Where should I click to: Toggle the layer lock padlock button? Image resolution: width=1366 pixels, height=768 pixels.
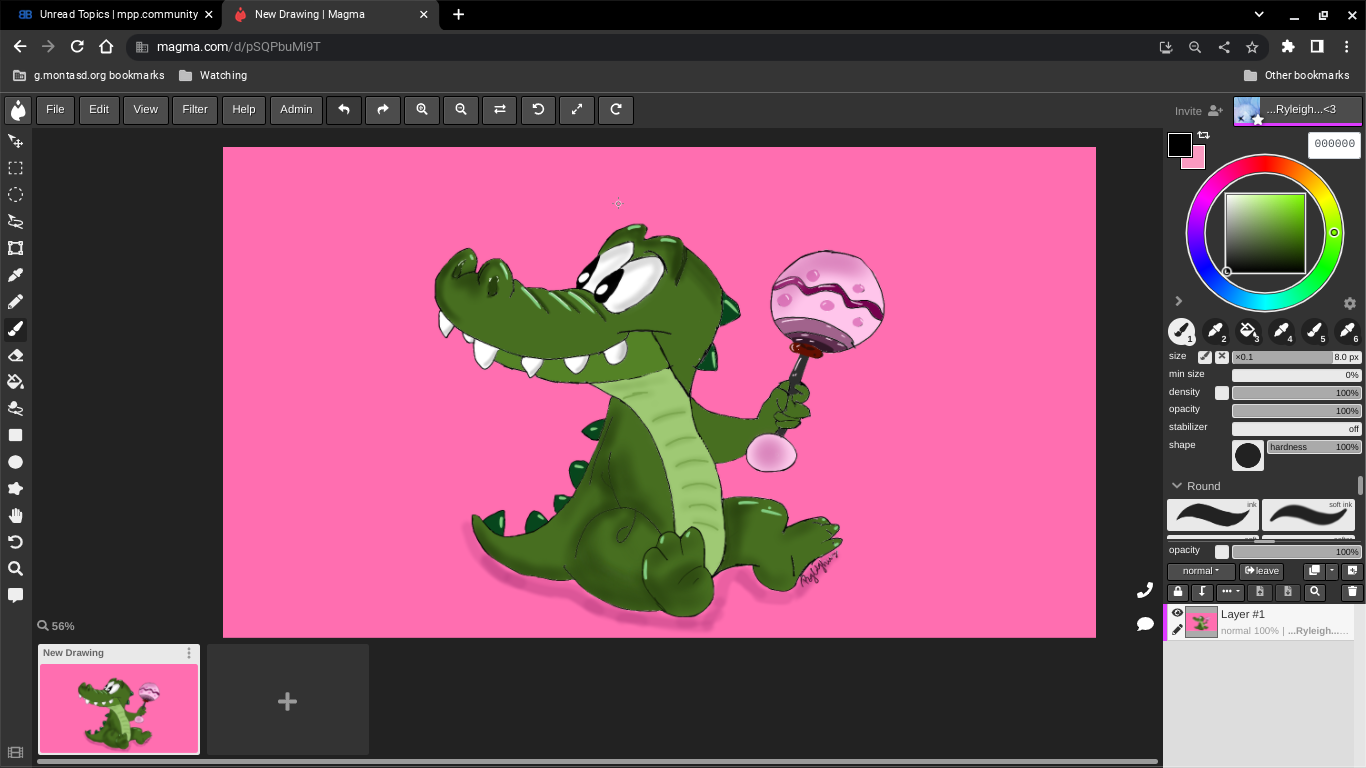tap(1178, 592)
